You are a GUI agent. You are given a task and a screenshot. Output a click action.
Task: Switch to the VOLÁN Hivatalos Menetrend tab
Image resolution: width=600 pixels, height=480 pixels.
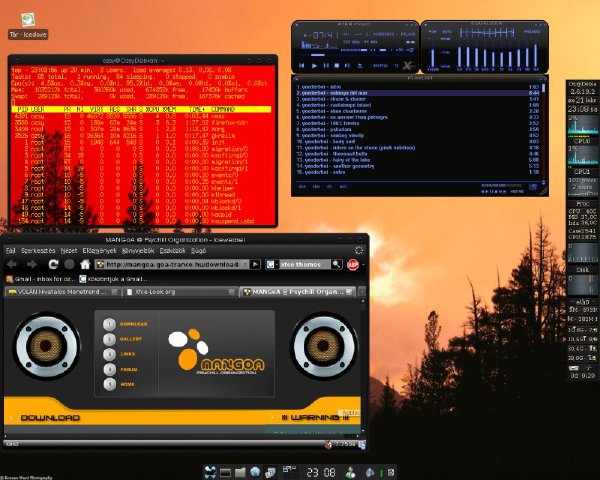(62, 292)
